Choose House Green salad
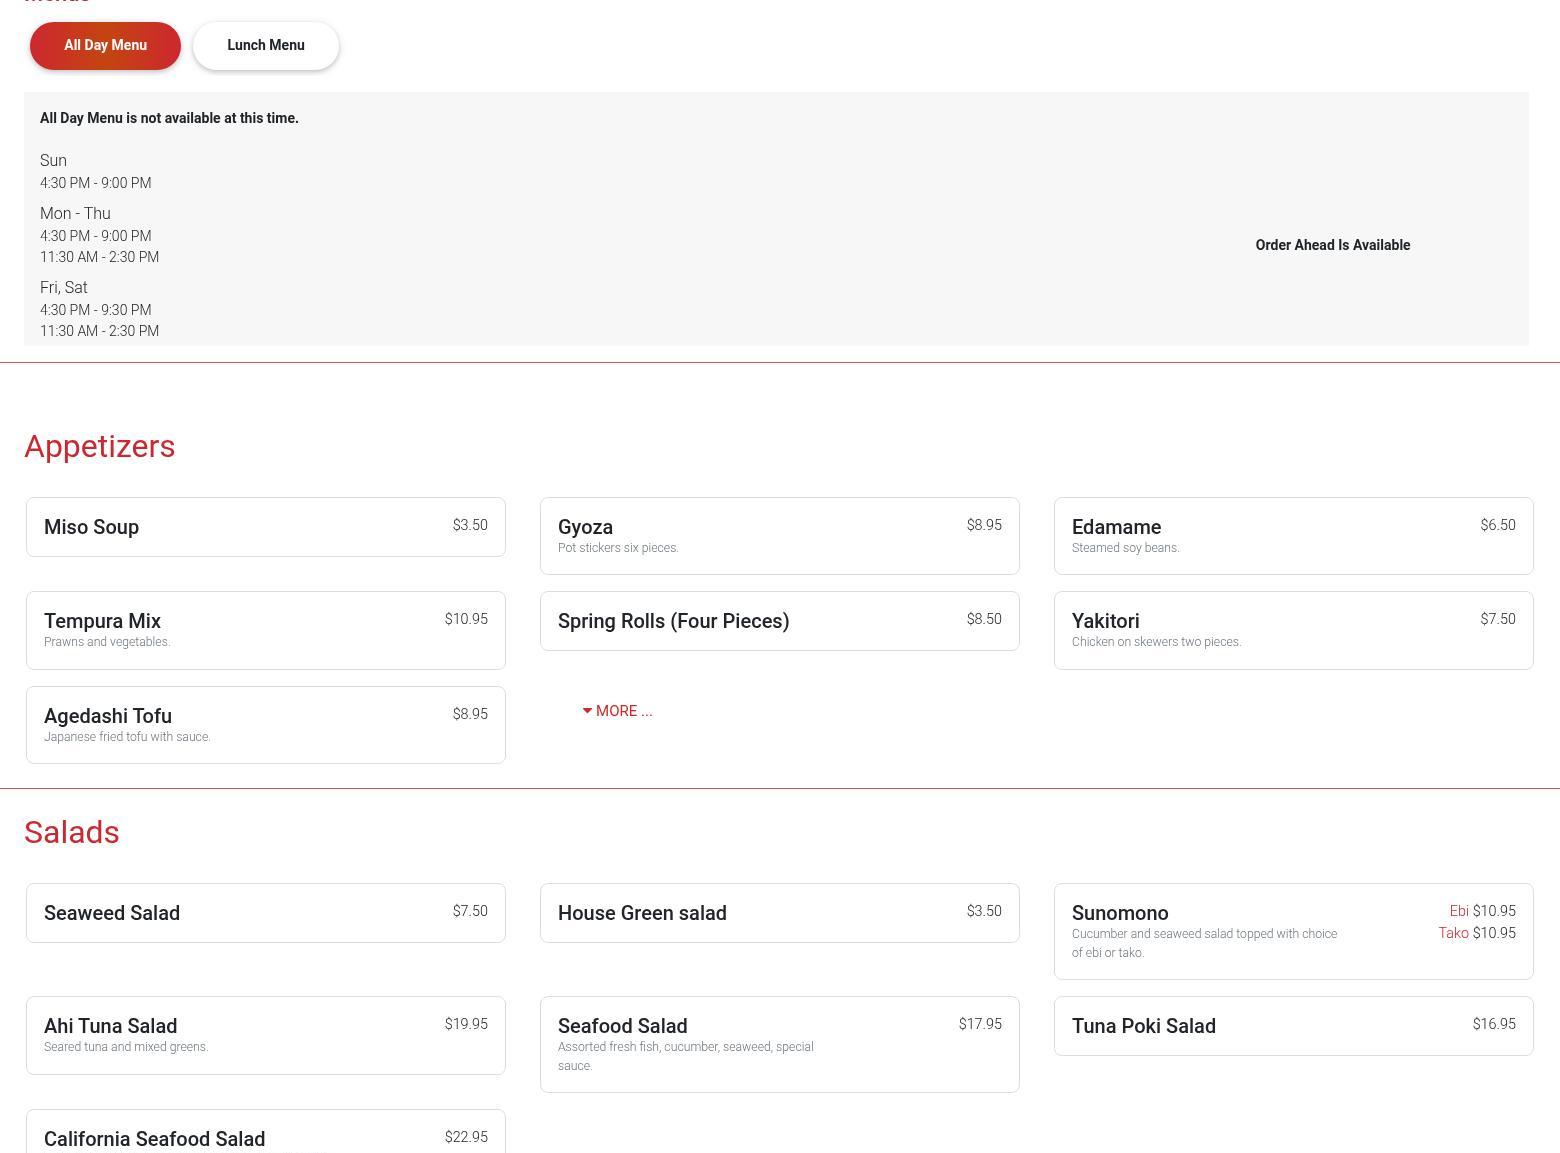1560x1153 pixels. click(779, 913)
